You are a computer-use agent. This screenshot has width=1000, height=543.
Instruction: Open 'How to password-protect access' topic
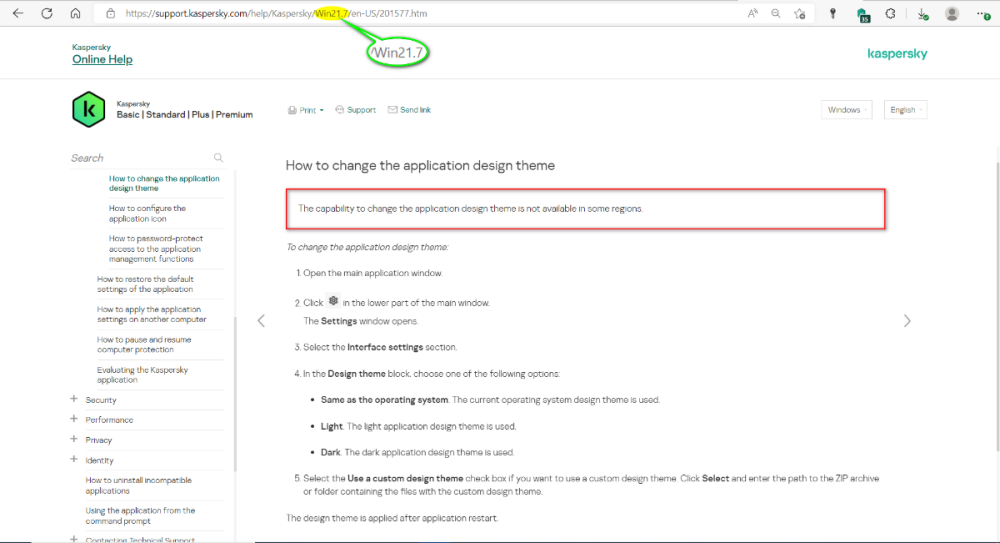point(156,248)
